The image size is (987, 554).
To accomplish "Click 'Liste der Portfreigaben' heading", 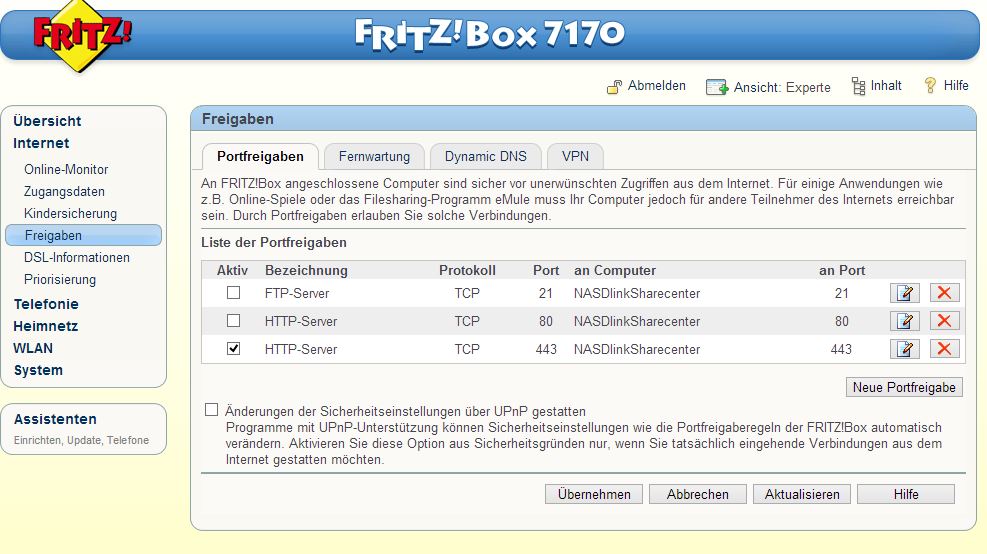I will (274, 242).
